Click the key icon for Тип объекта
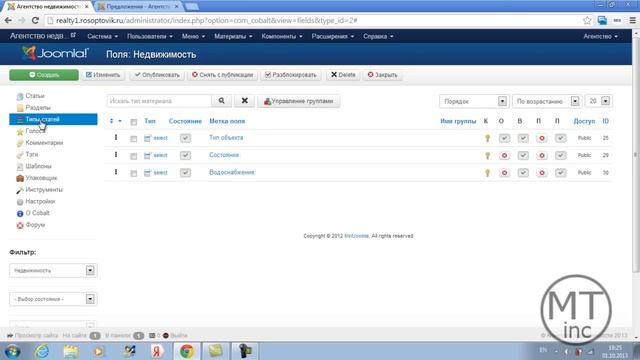 point(487,138)
